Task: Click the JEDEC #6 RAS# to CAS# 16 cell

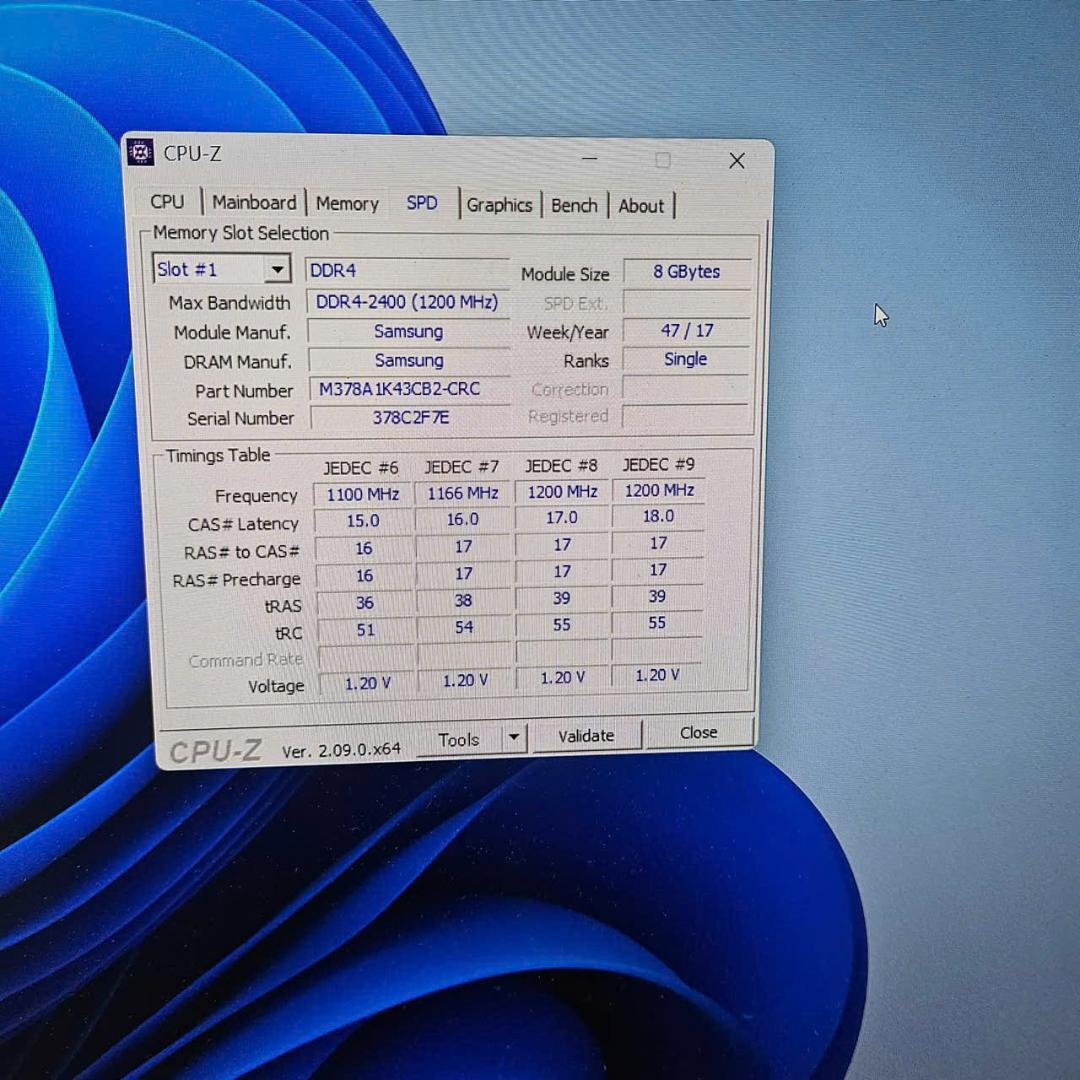Action: [x=364, y=548]
